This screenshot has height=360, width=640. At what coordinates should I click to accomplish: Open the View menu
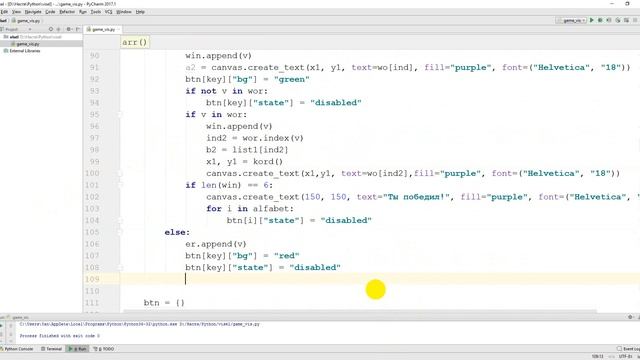16,12
